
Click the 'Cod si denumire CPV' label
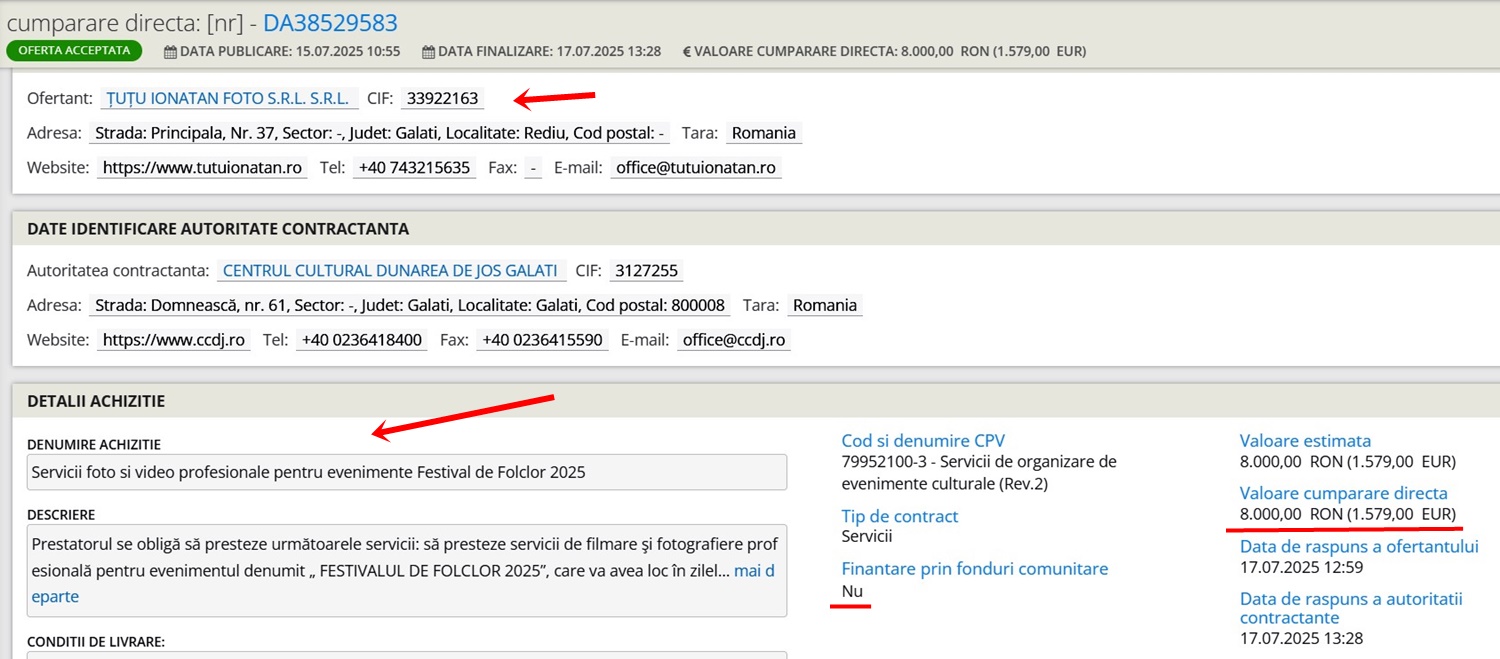click(x=923, y=440)
